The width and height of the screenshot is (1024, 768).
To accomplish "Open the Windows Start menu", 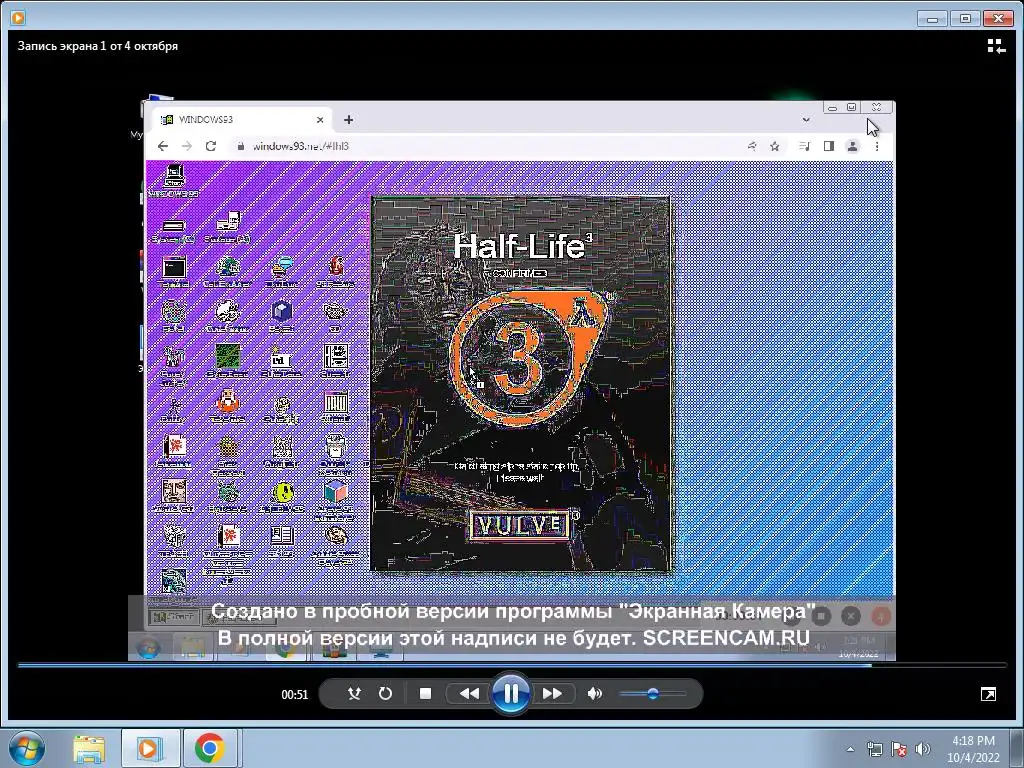I will (x=27, y=748).
